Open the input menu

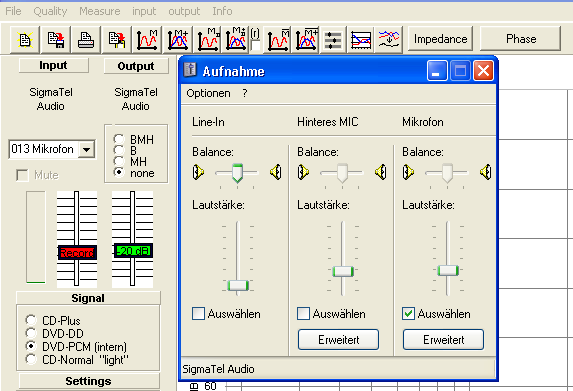click(x=144, y=11)
